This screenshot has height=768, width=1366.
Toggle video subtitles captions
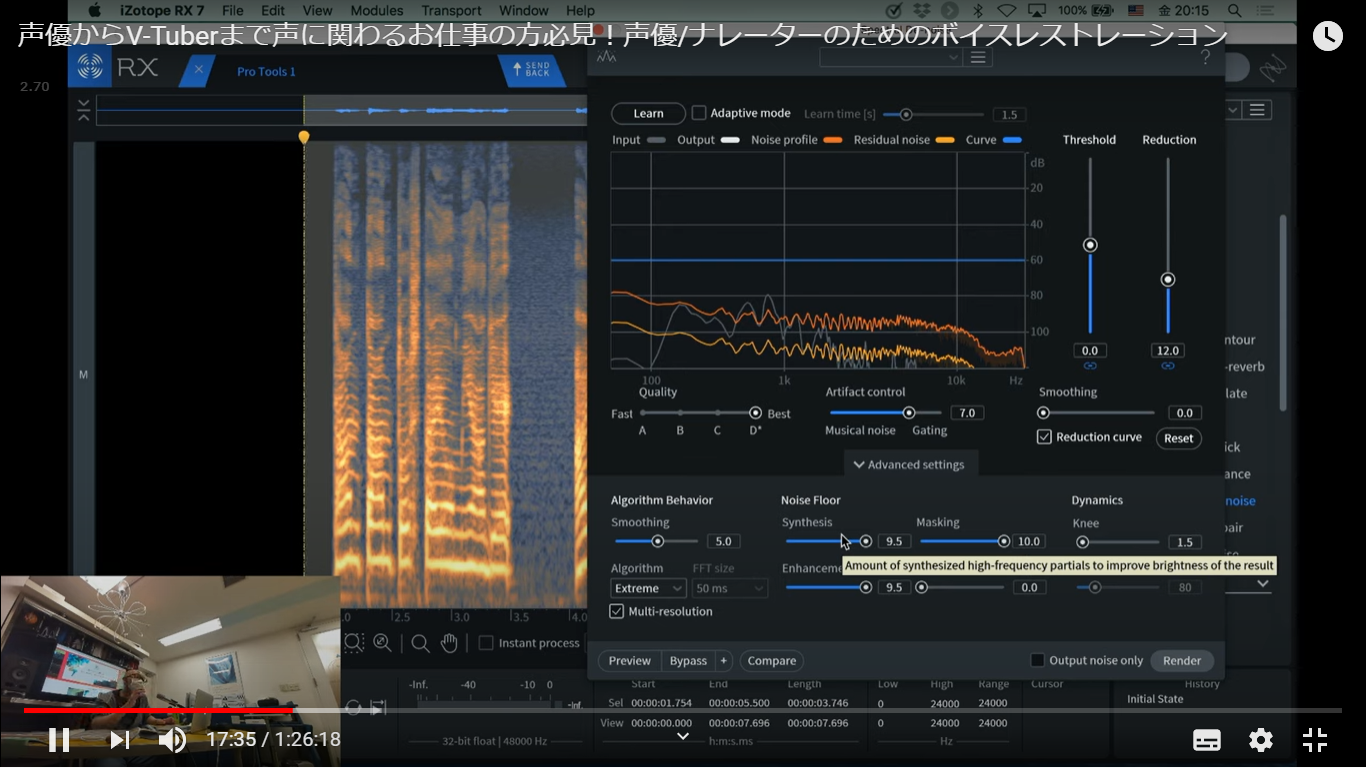(1207, 740)
